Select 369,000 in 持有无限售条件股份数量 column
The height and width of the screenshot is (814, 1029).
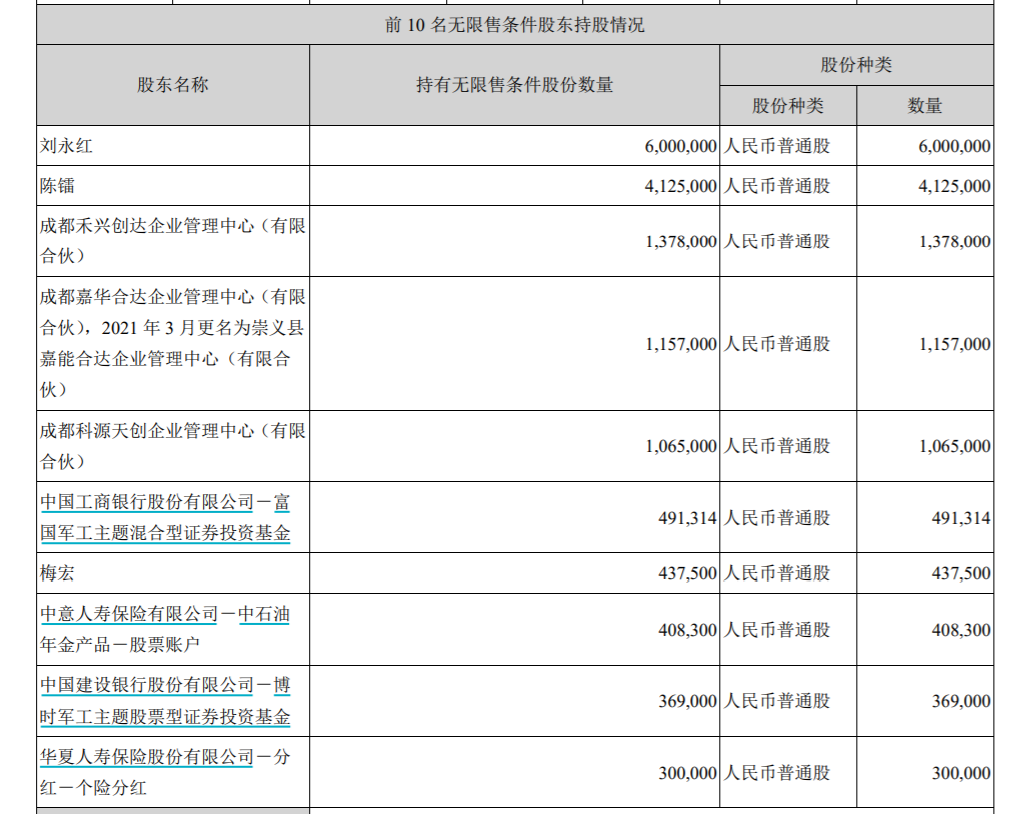pos(687,701)
